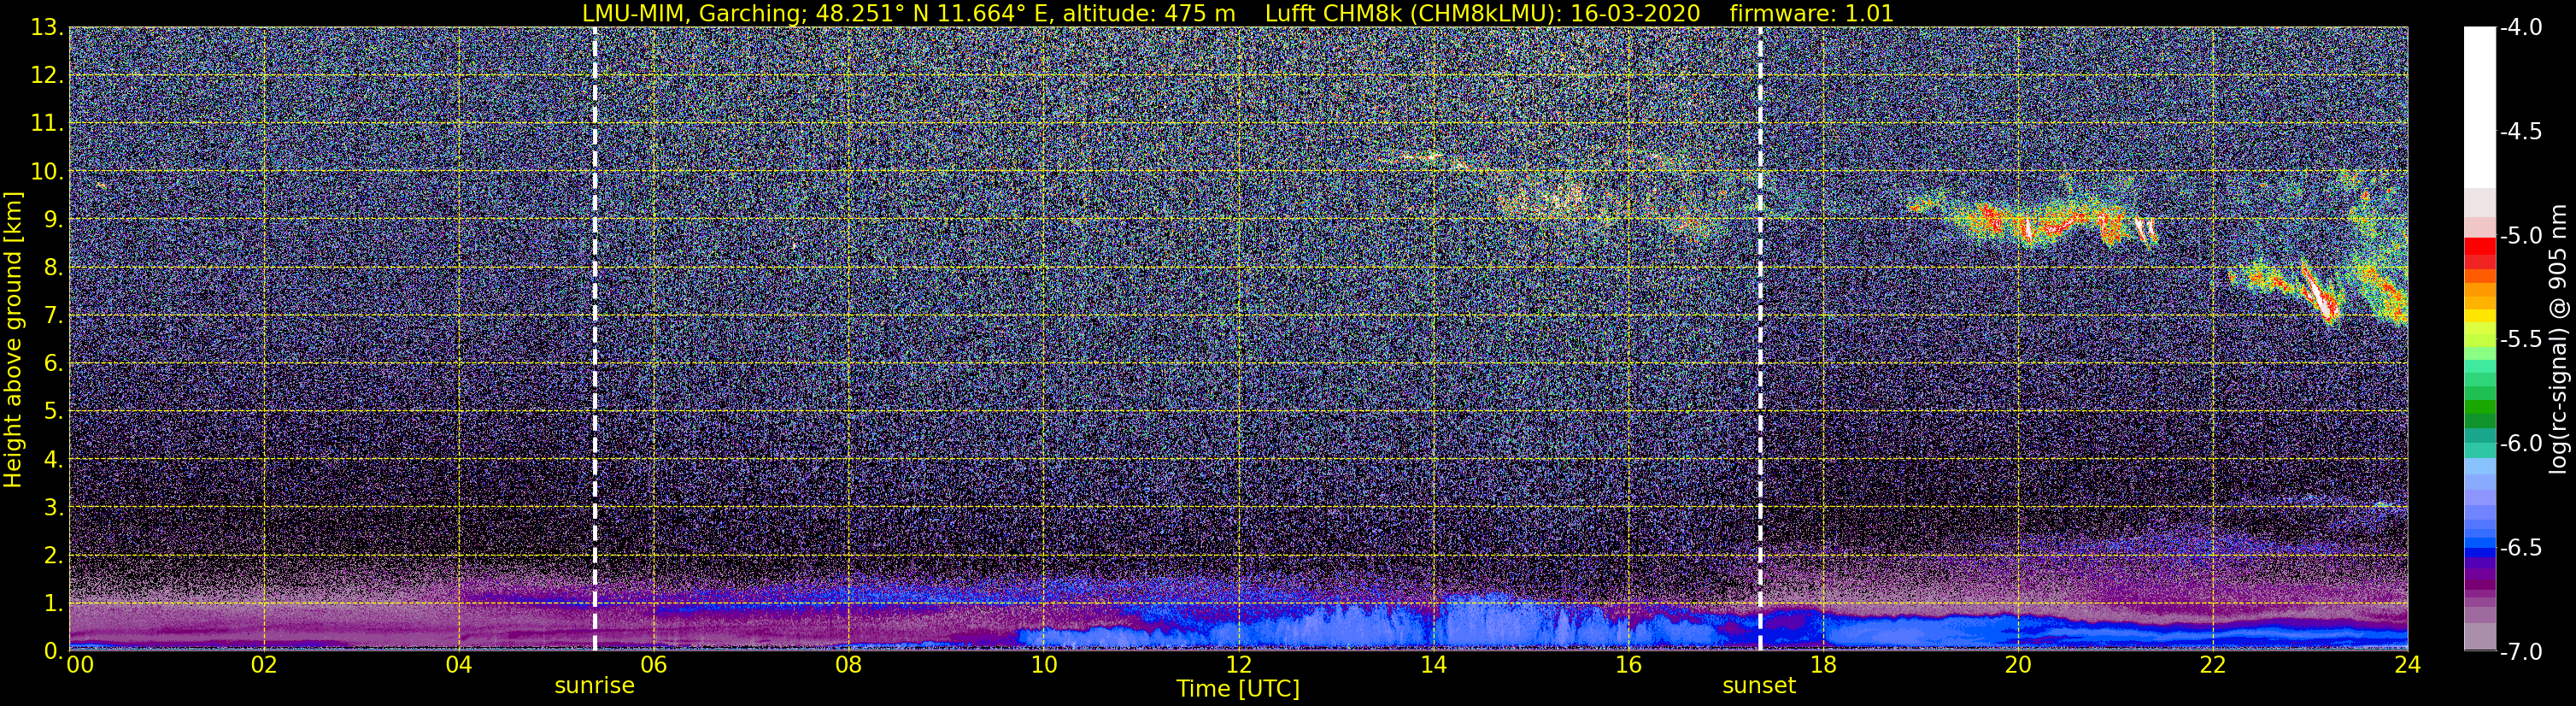Click the time axis tick label 02
This screenshot has width=2576, height=706.
[x=263, y=666]
